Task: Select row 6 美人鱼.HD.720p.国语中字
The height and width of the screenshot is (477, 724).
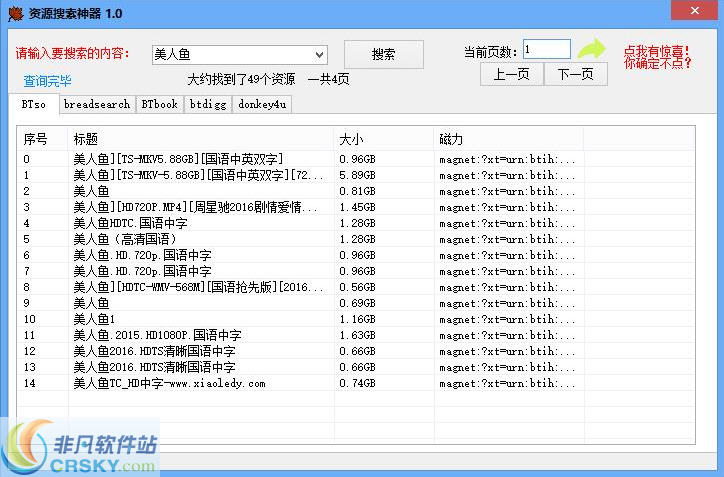Action: point(142,255)
